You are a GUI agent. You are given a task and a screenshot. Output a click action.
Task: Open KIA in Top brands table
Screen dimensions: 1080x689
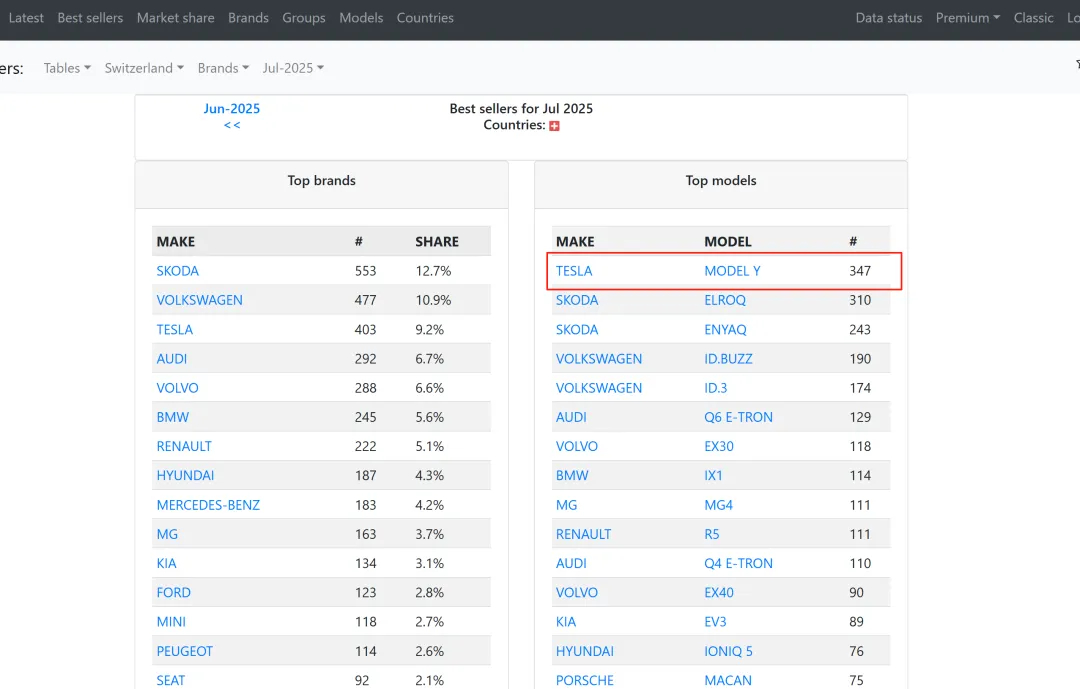(x=167, y=564)
